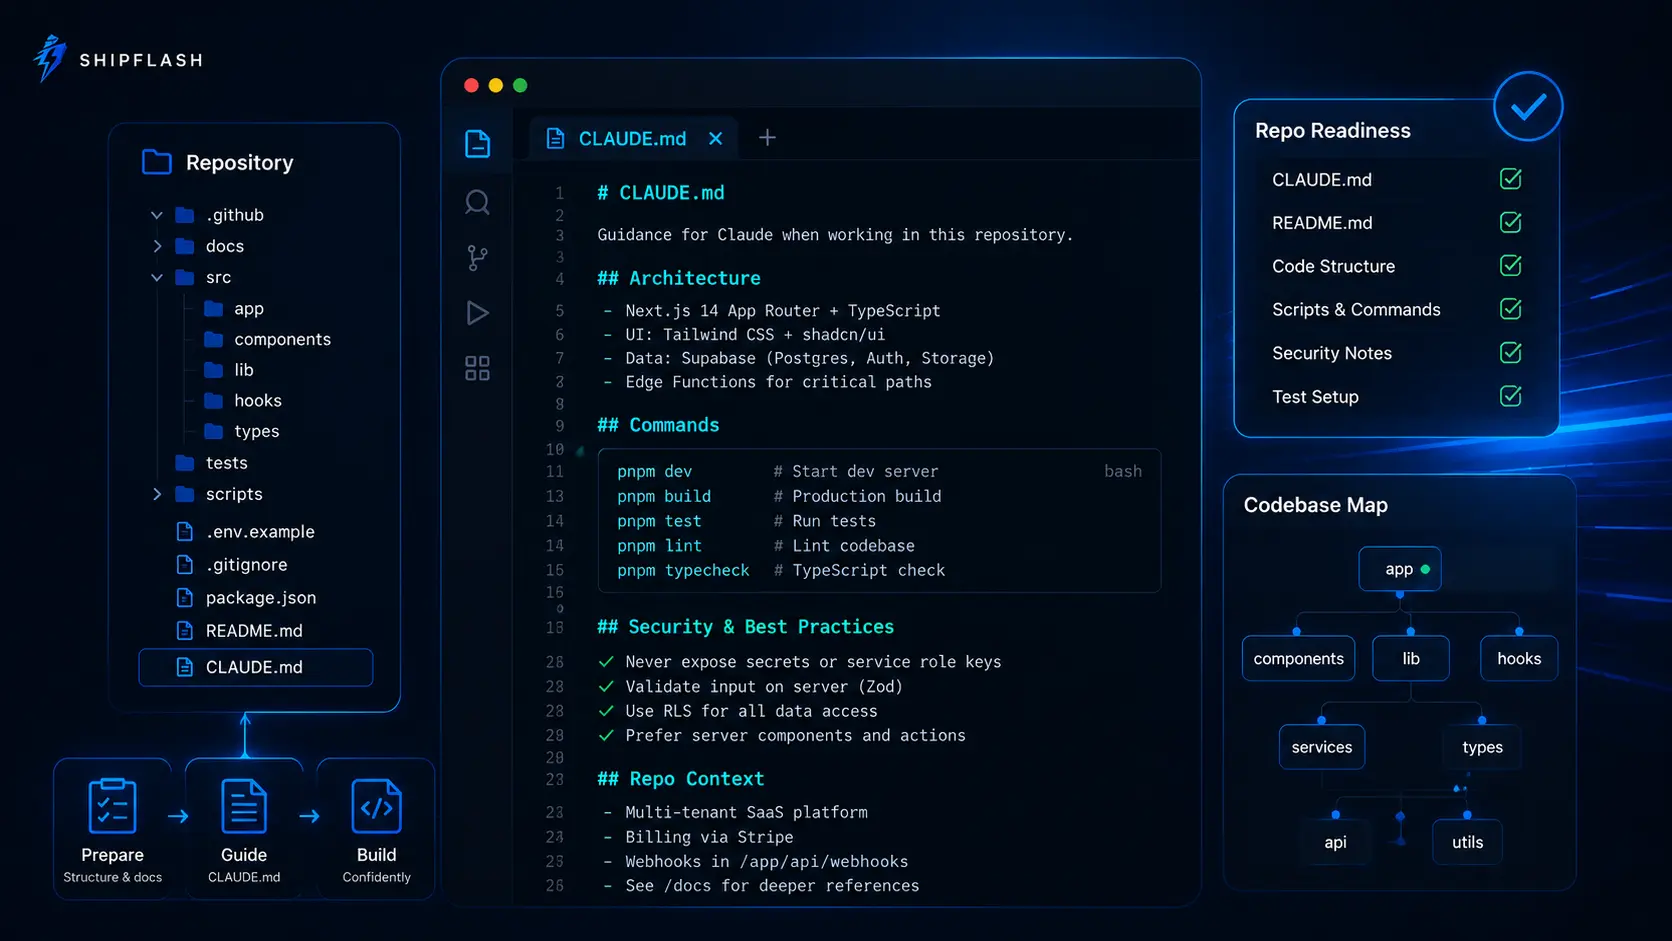Viewport: 1672px width, 941px height.
Task: Collapse the .github folder chevron
Action: coord(156,215)
